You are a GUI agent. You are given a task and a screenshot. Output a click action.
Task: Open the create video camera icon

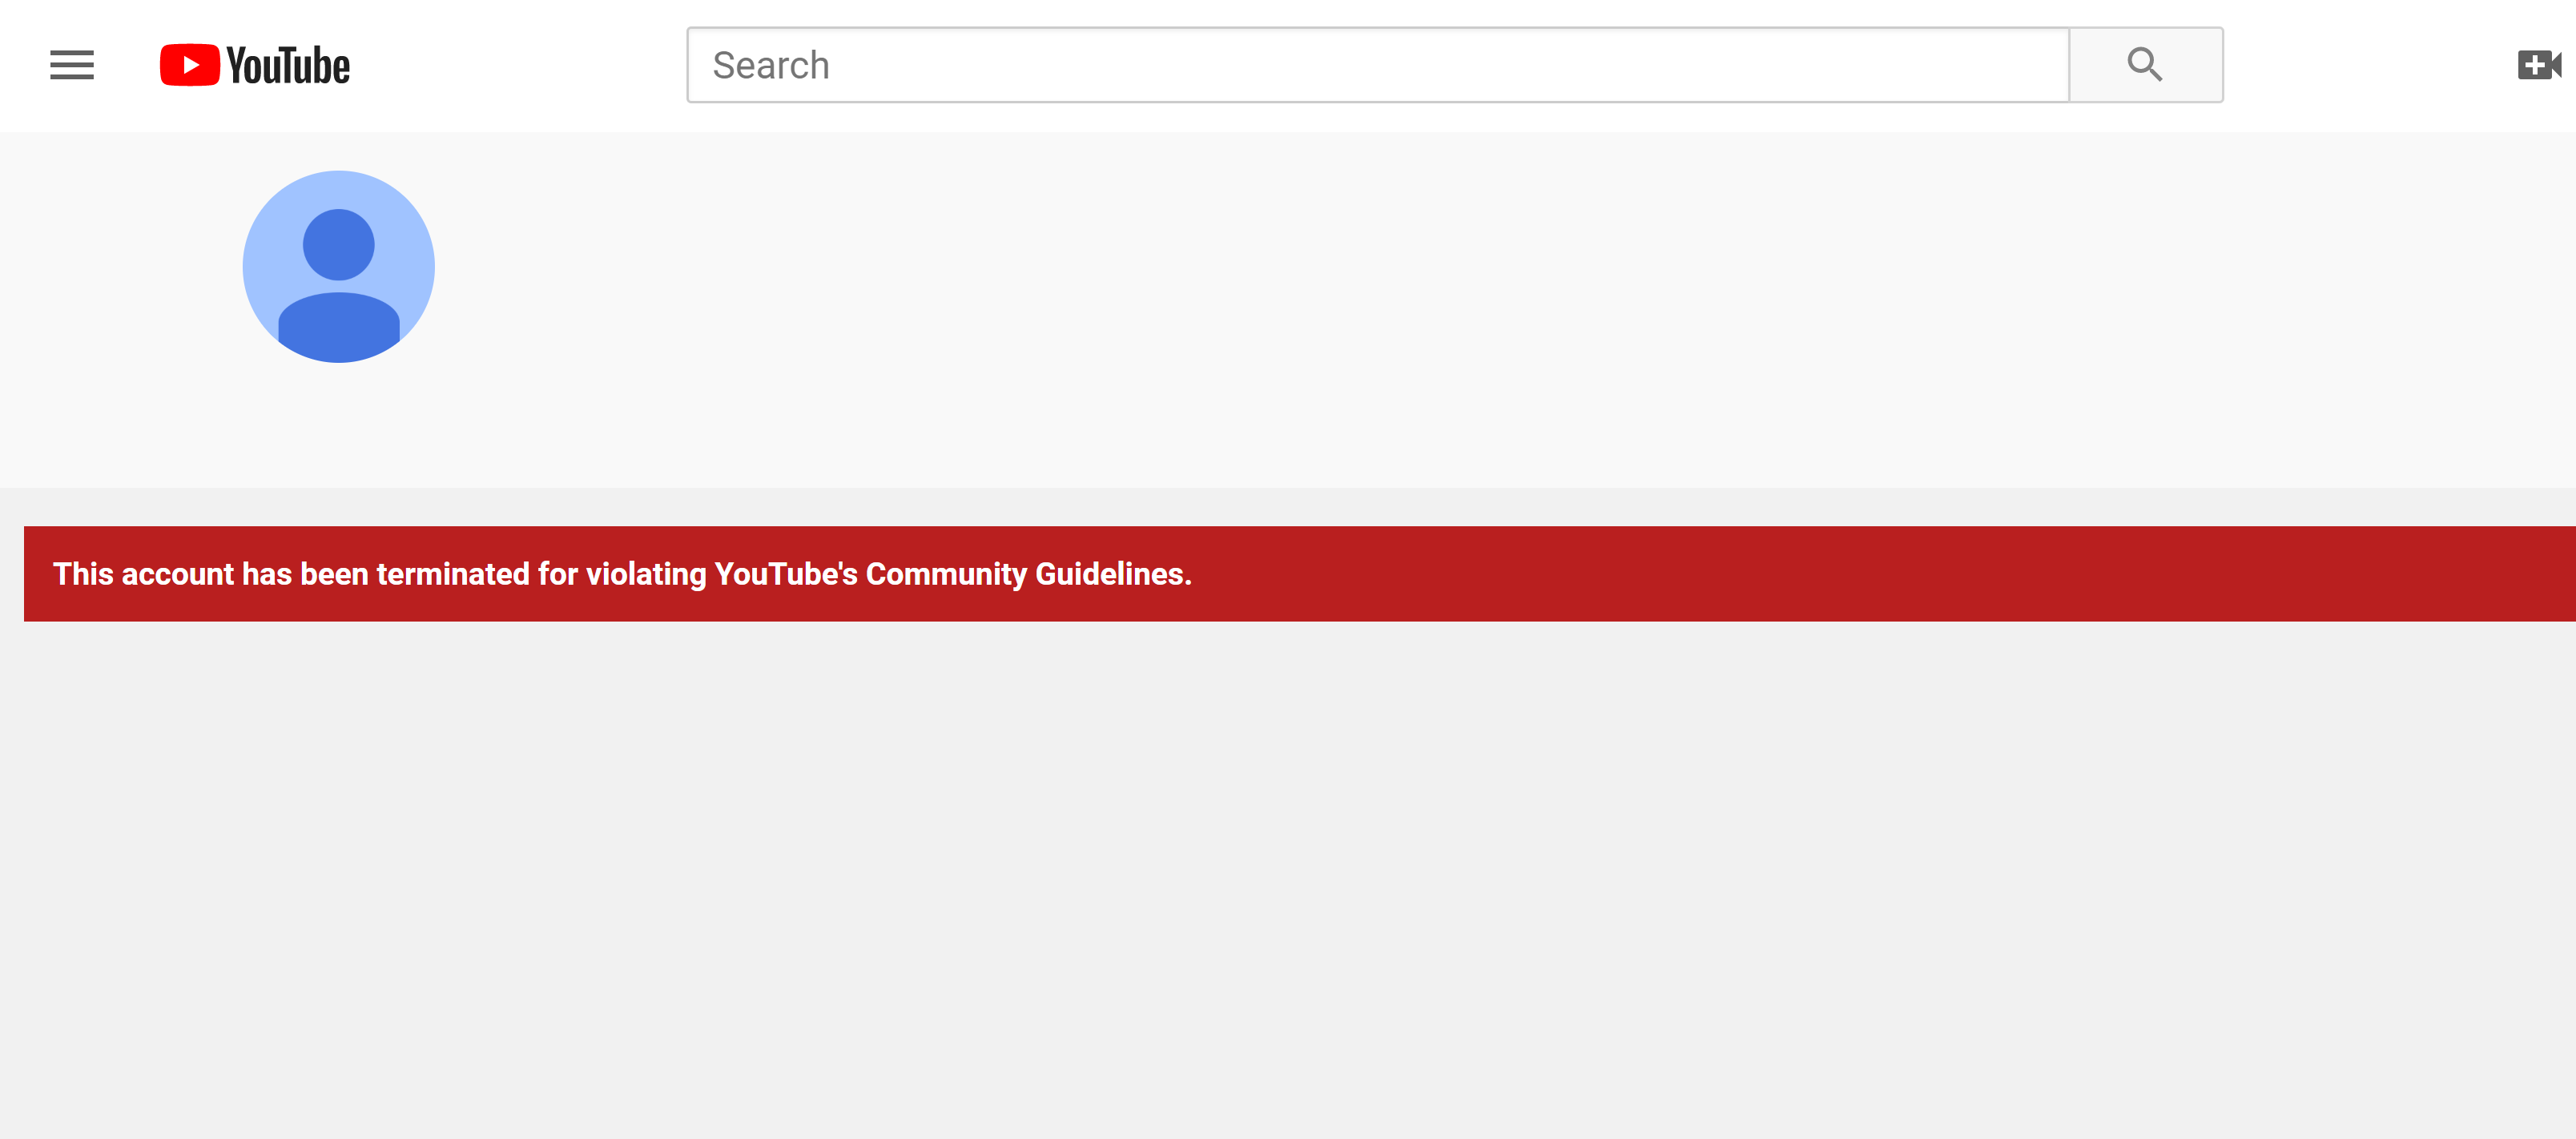coord(2540,65)
